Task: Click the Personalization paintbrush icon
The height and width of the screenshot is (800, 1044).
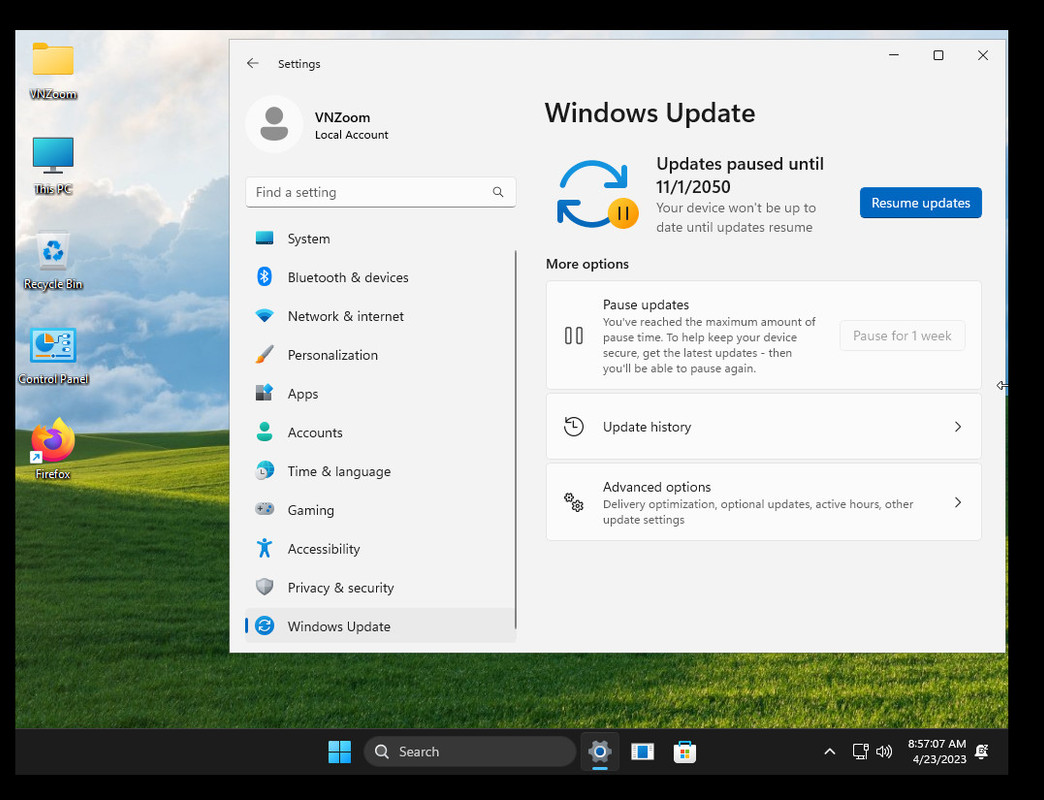Action: 264,354
